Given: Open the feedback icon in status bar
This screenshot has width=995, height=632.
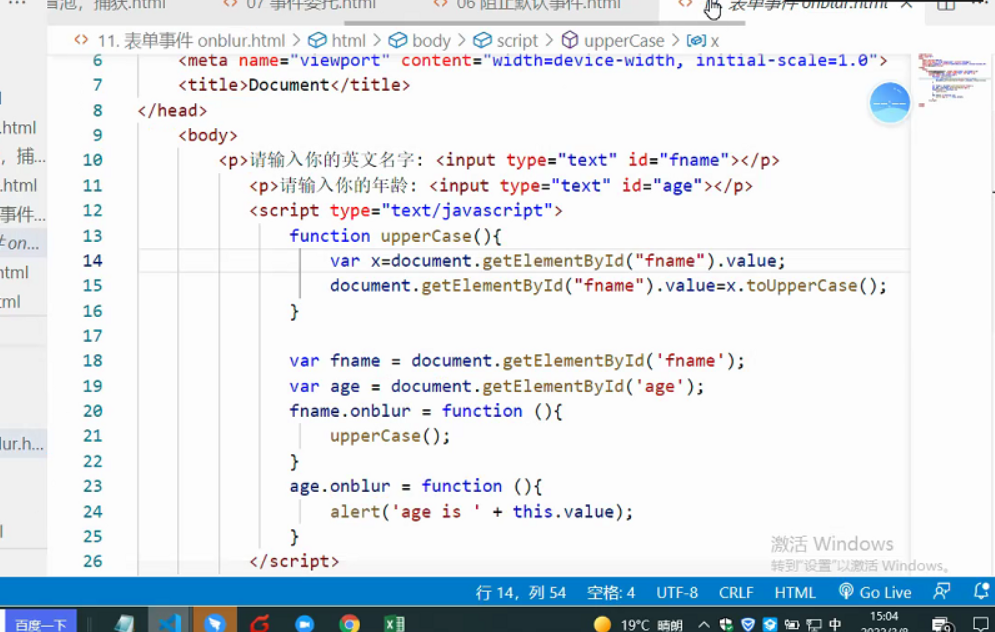Looking at the screenshot, I should [x=942, y=591].
